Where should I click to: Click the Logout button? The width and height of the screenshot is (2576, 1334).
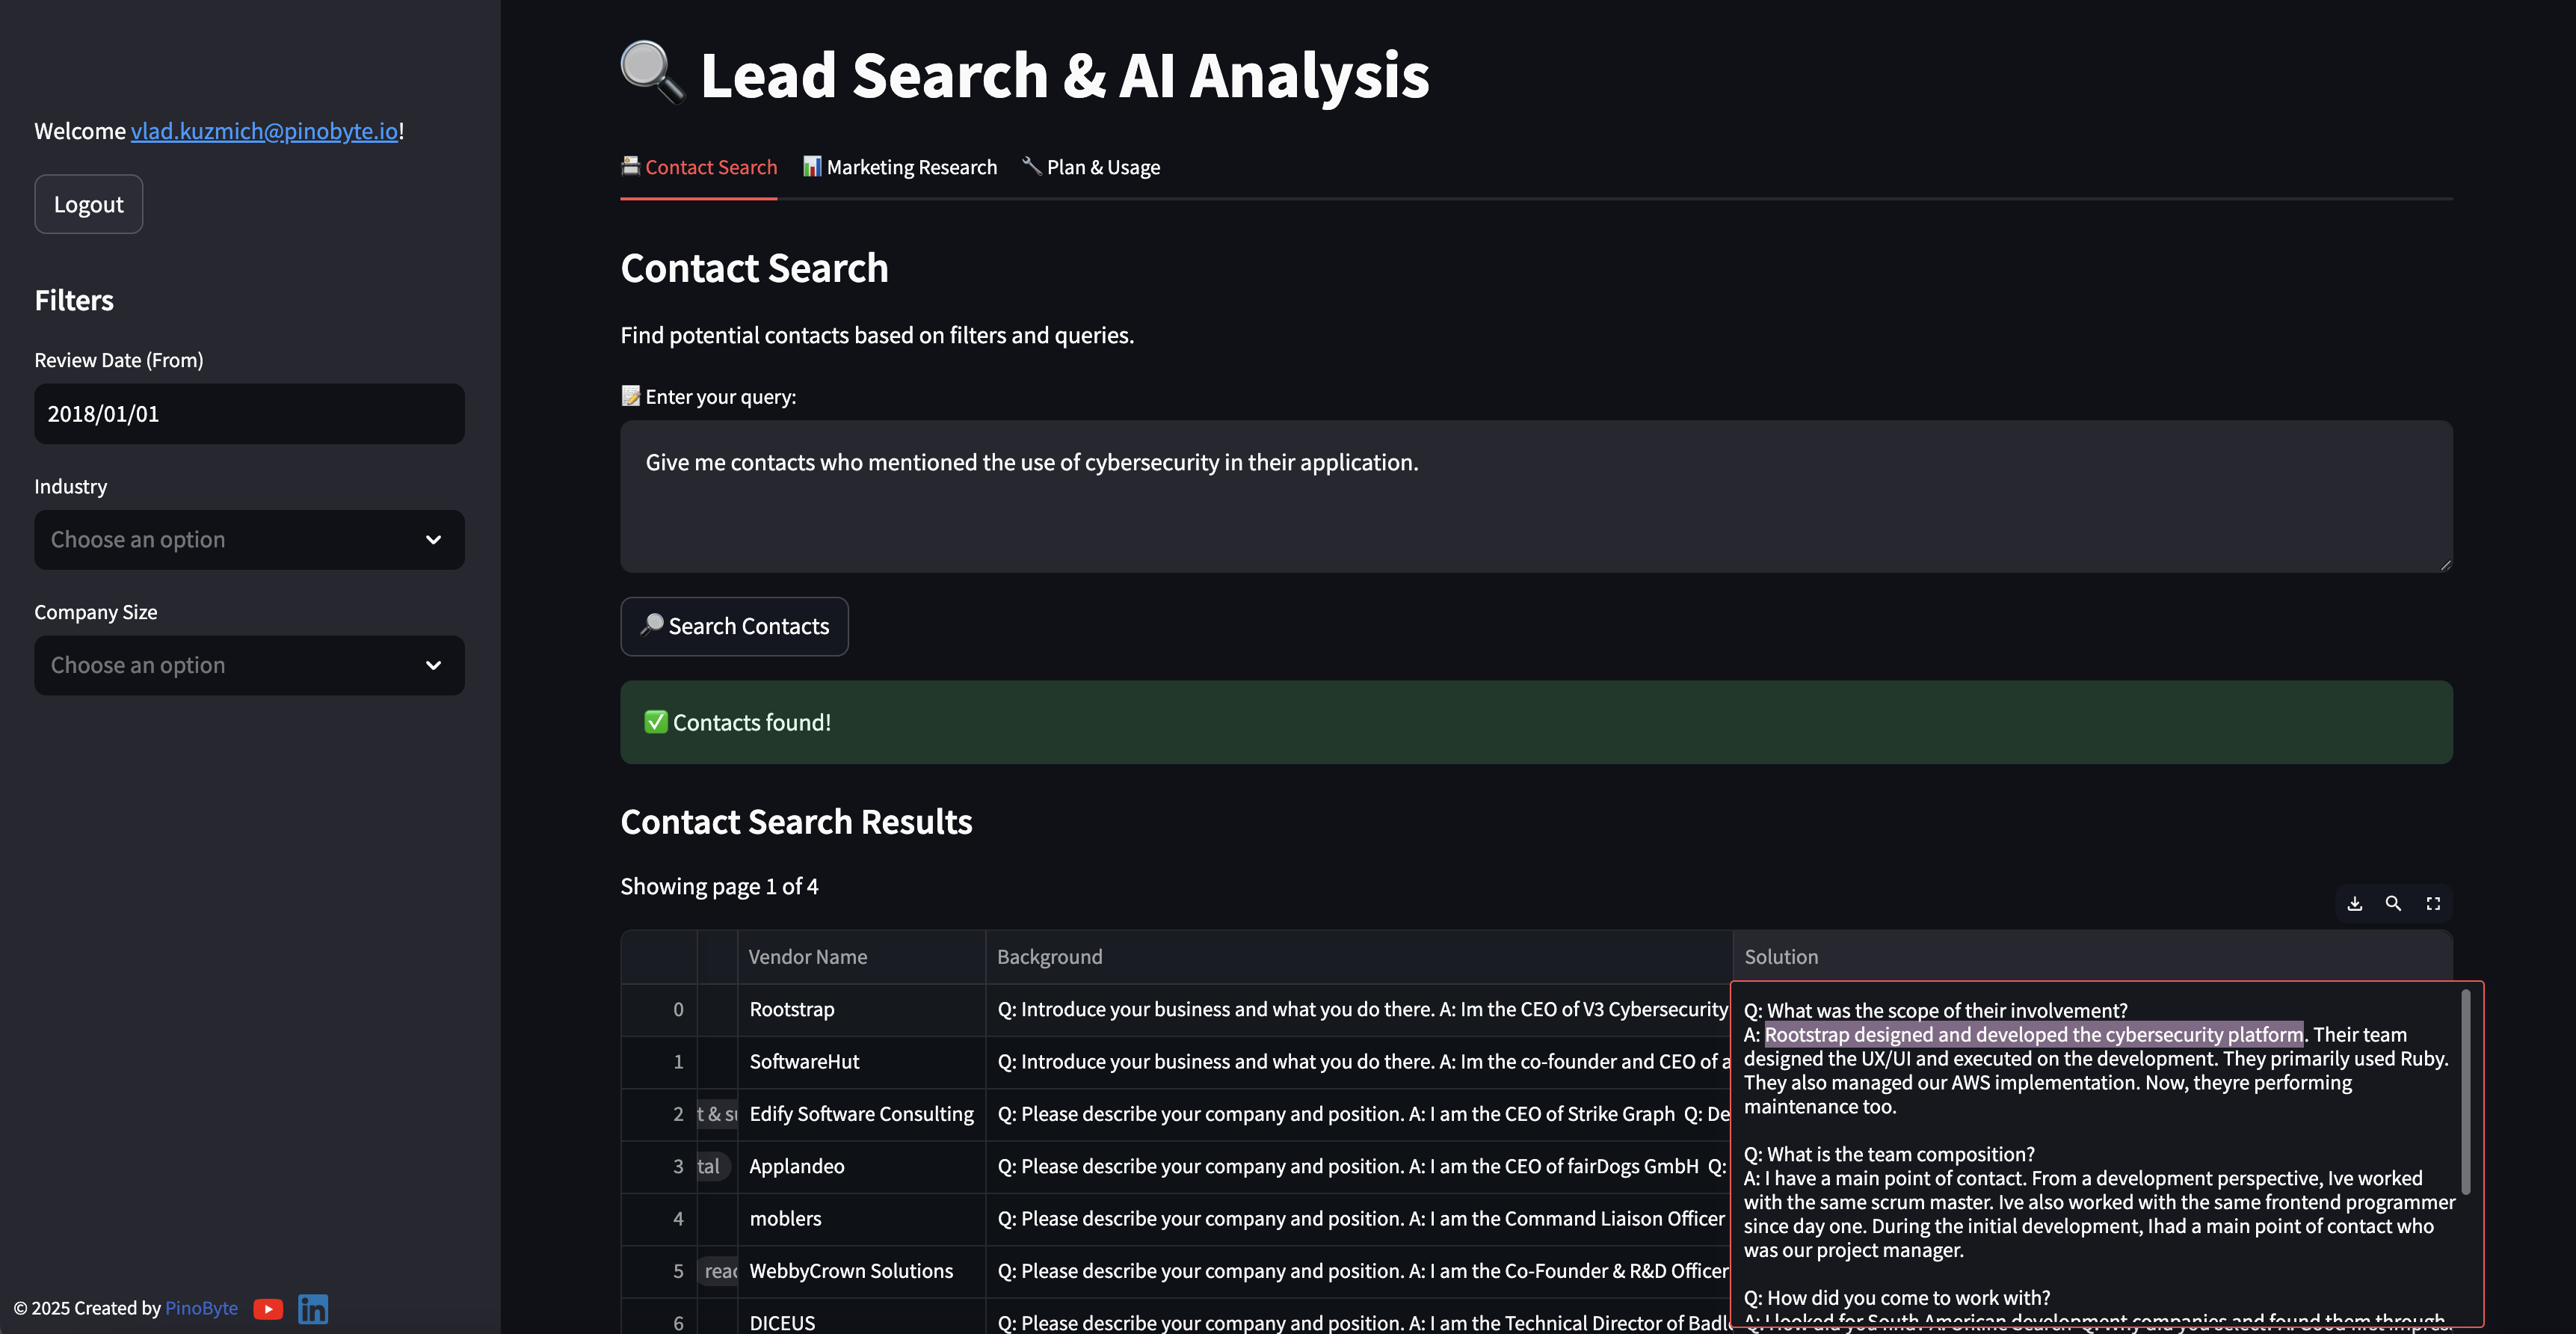89,204
